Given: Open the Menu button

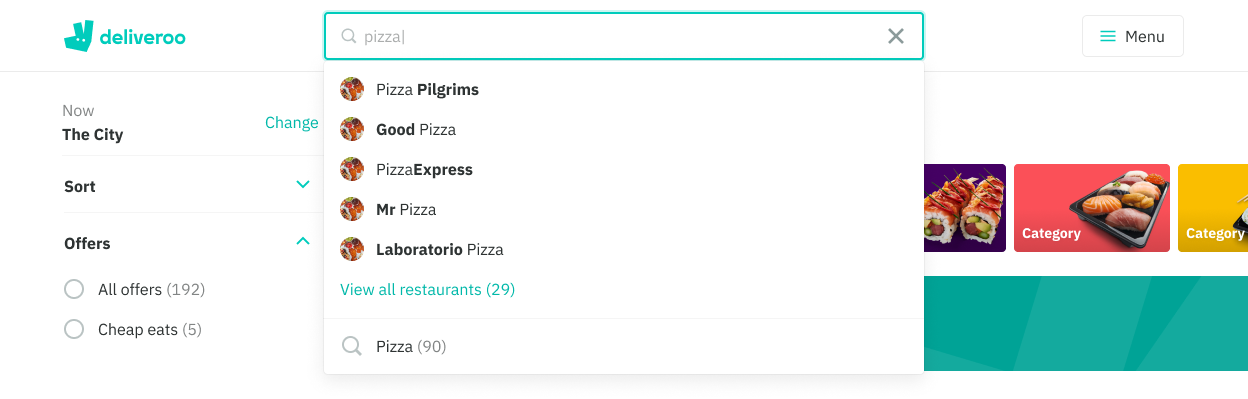Looking at the screenshot, I should 1133,36.
